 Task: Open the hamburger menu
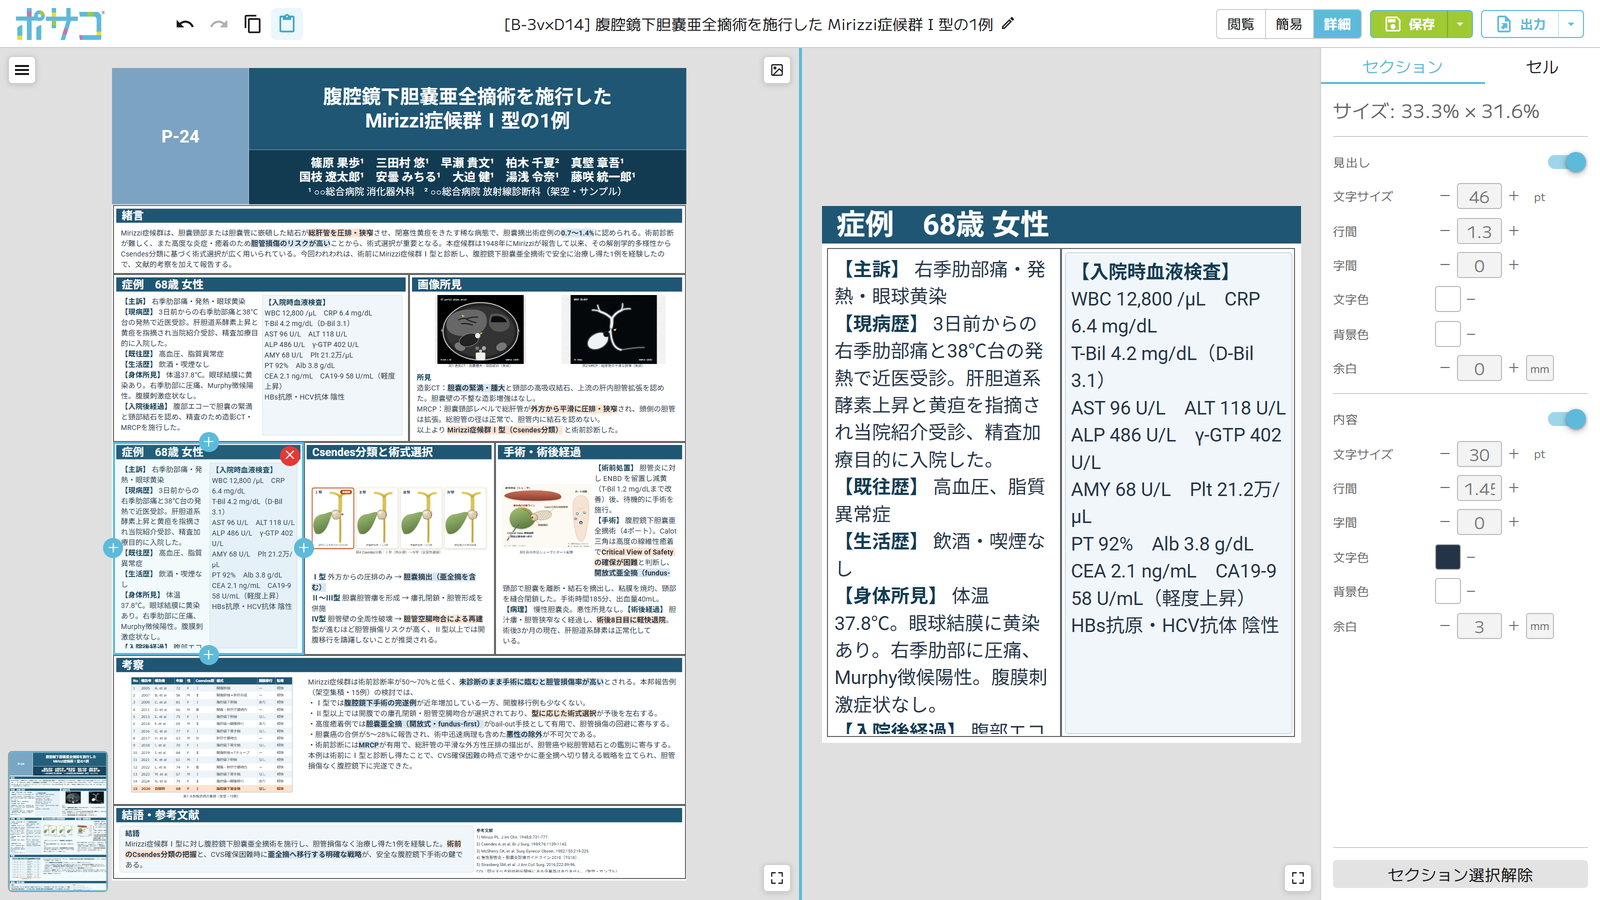click(22, 70)
